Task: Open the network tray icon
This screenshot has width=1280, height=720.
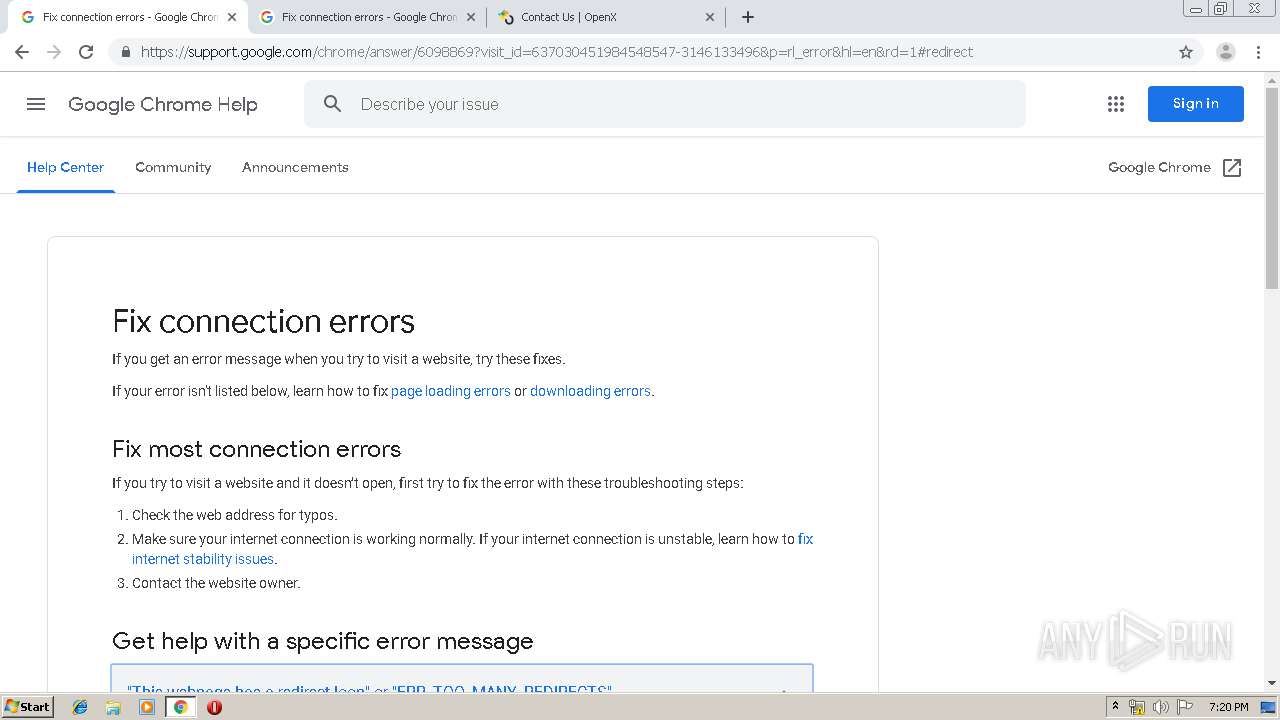Action: (1137, 707)
